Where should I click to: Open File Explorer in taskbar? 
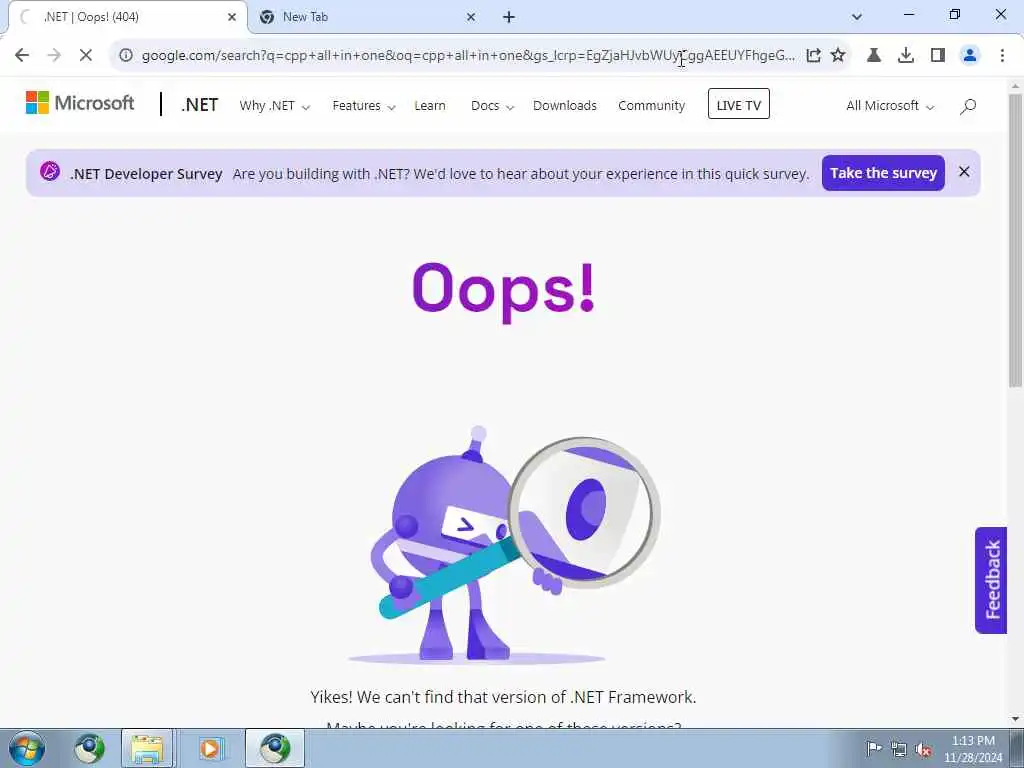[147, 748]
